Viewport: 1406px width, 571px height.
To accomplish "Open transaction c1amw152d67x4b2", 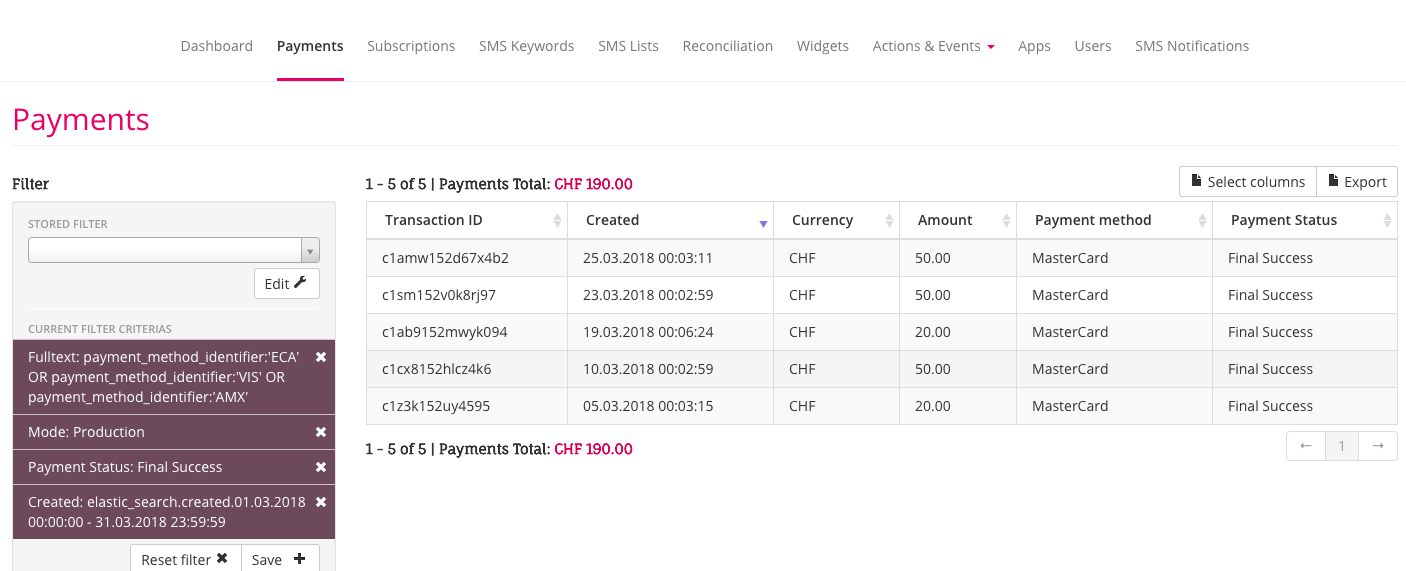I will click(x=445, y=258).
